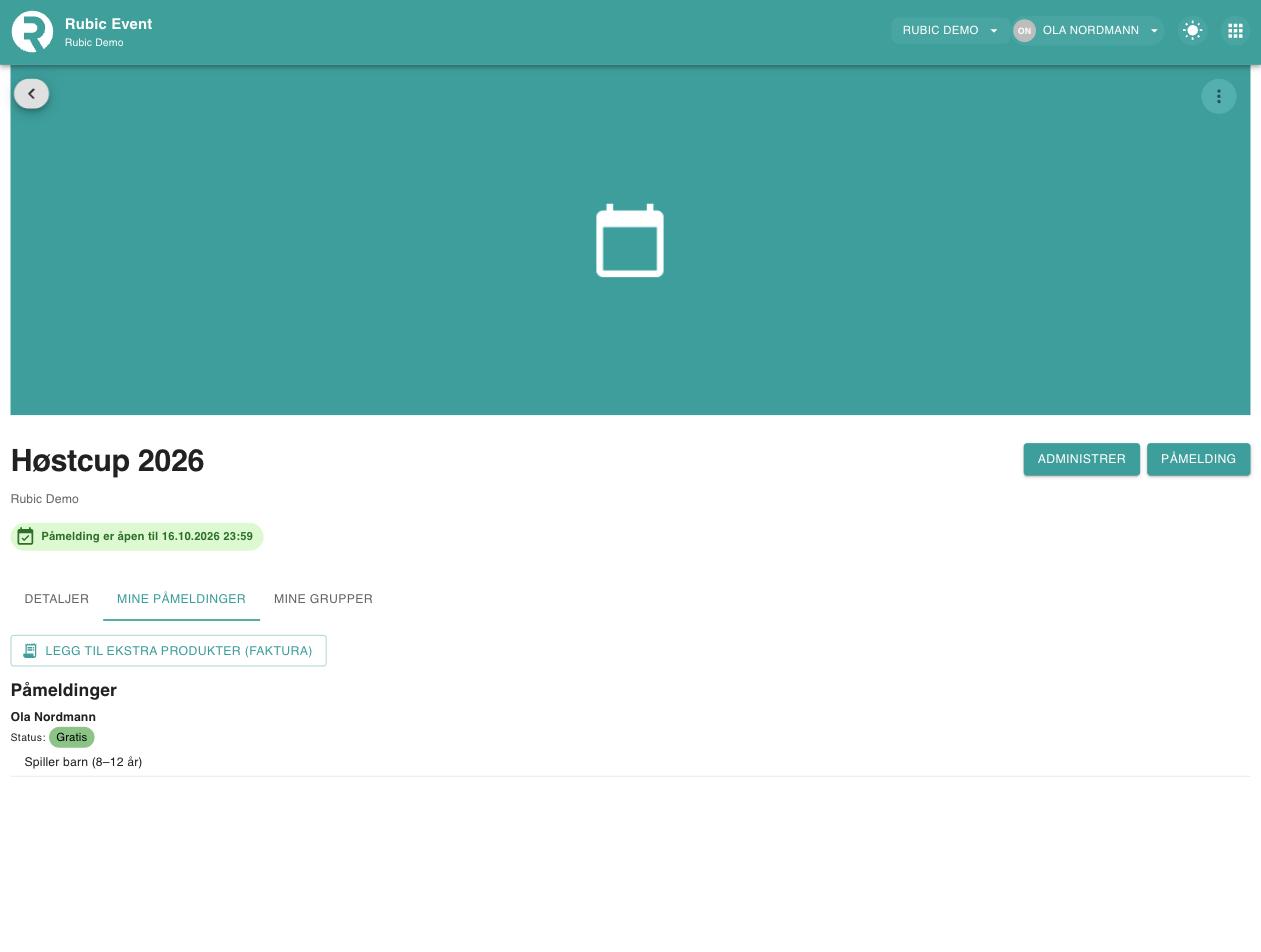
Task: Go back using the chevron arrow button
Action: [x=32, y=94]
